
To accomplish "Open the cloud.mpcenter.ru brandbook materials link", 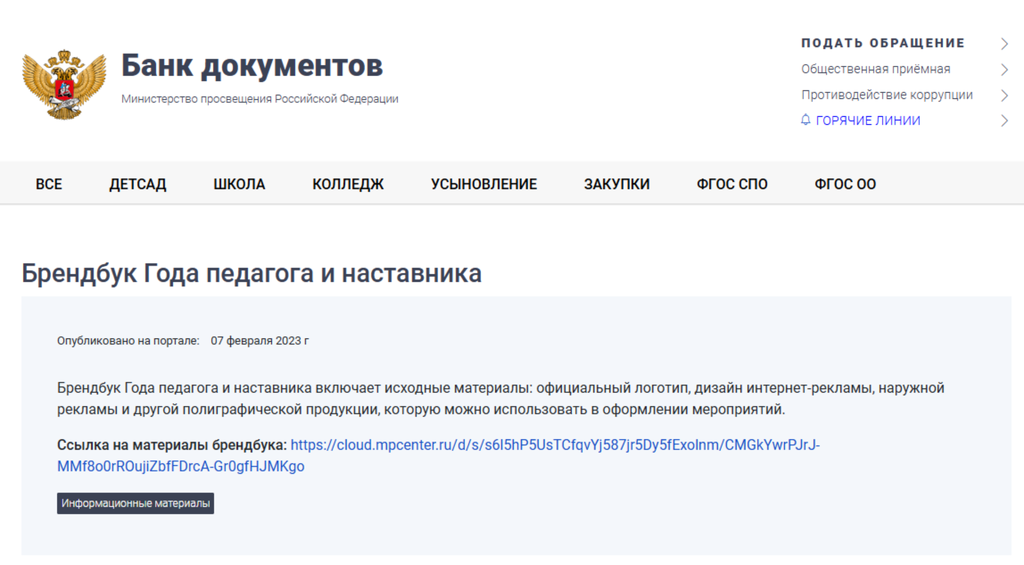I will [554, 445].
